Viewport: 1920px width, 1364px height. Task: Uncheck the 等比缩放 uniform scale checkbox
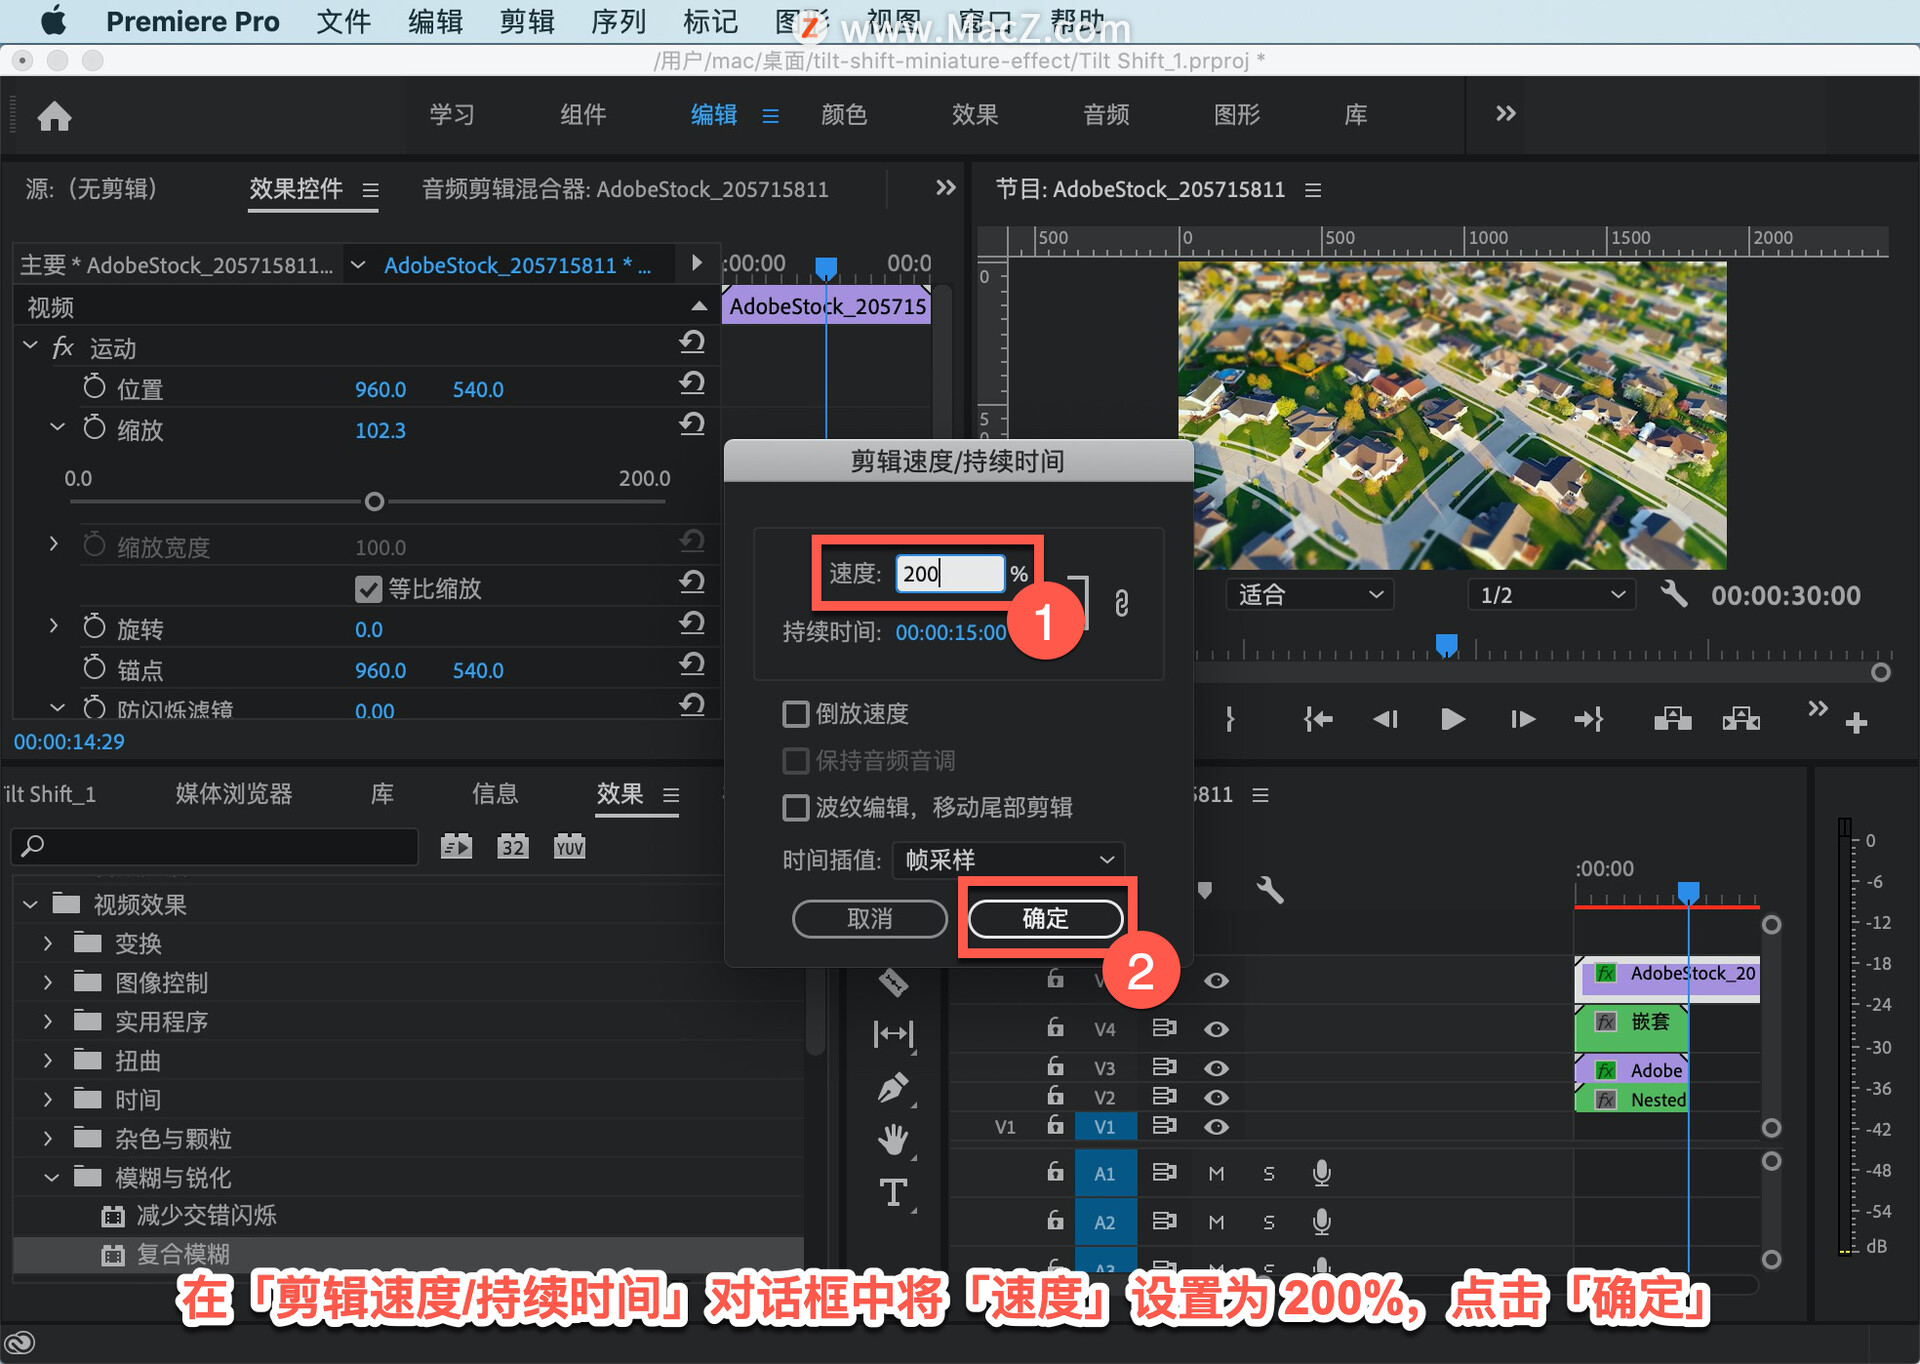tap(368, 589)
